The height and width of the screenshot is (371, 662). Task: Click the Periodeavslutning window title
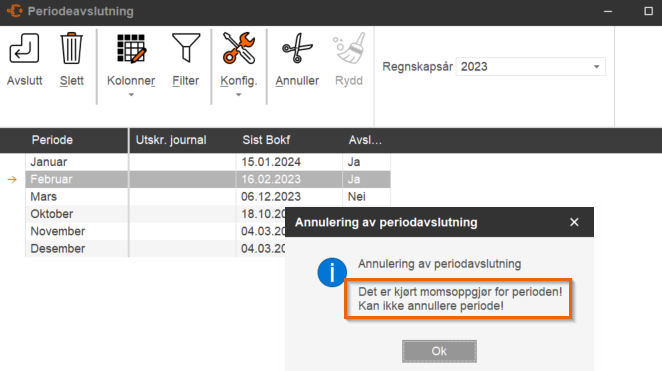[80, 11]
